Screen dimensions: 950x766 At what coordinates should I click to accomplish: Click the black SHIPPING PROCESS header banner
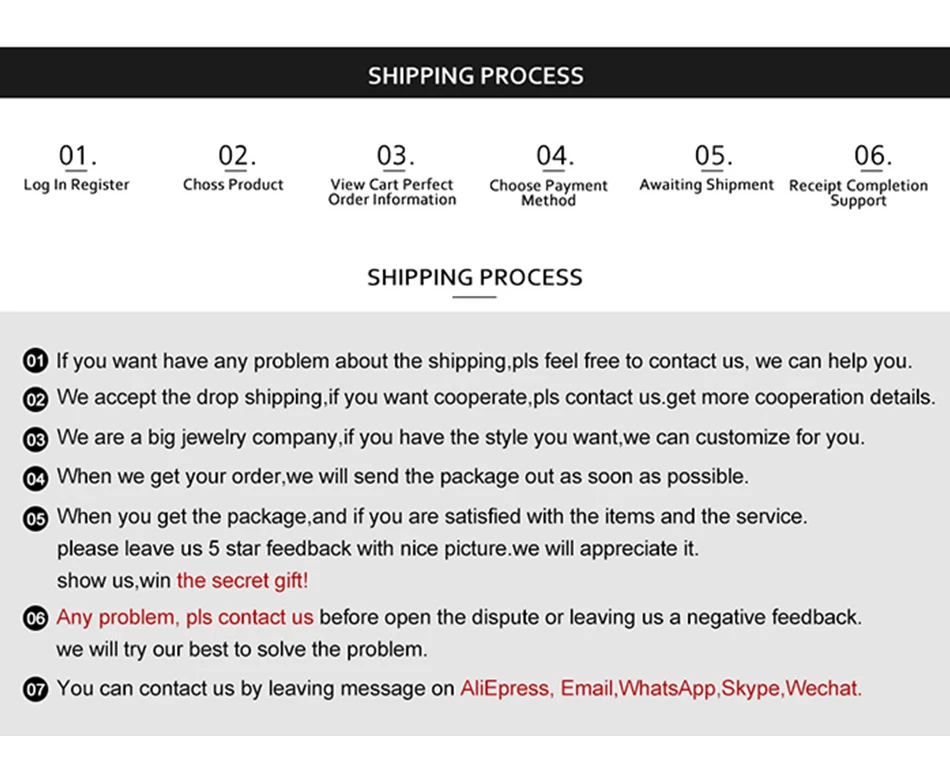pyautogui.click(x=475, y=73)
